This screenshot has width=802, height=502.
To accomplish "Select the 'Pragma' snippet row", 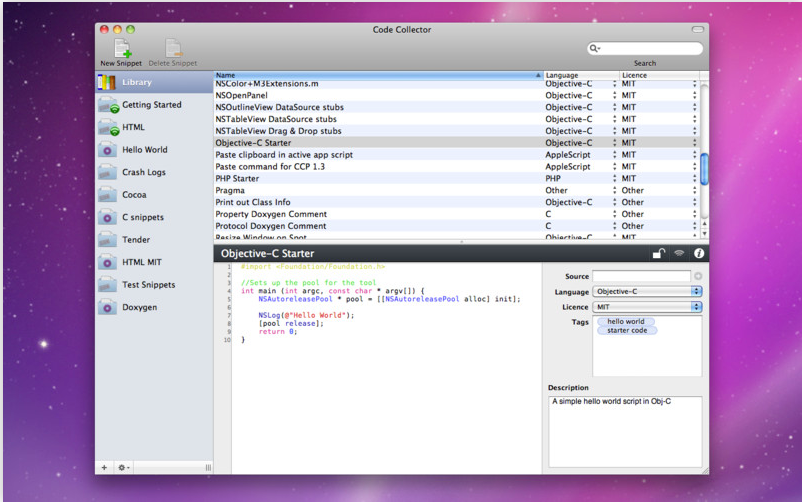I will pos(457,190).
